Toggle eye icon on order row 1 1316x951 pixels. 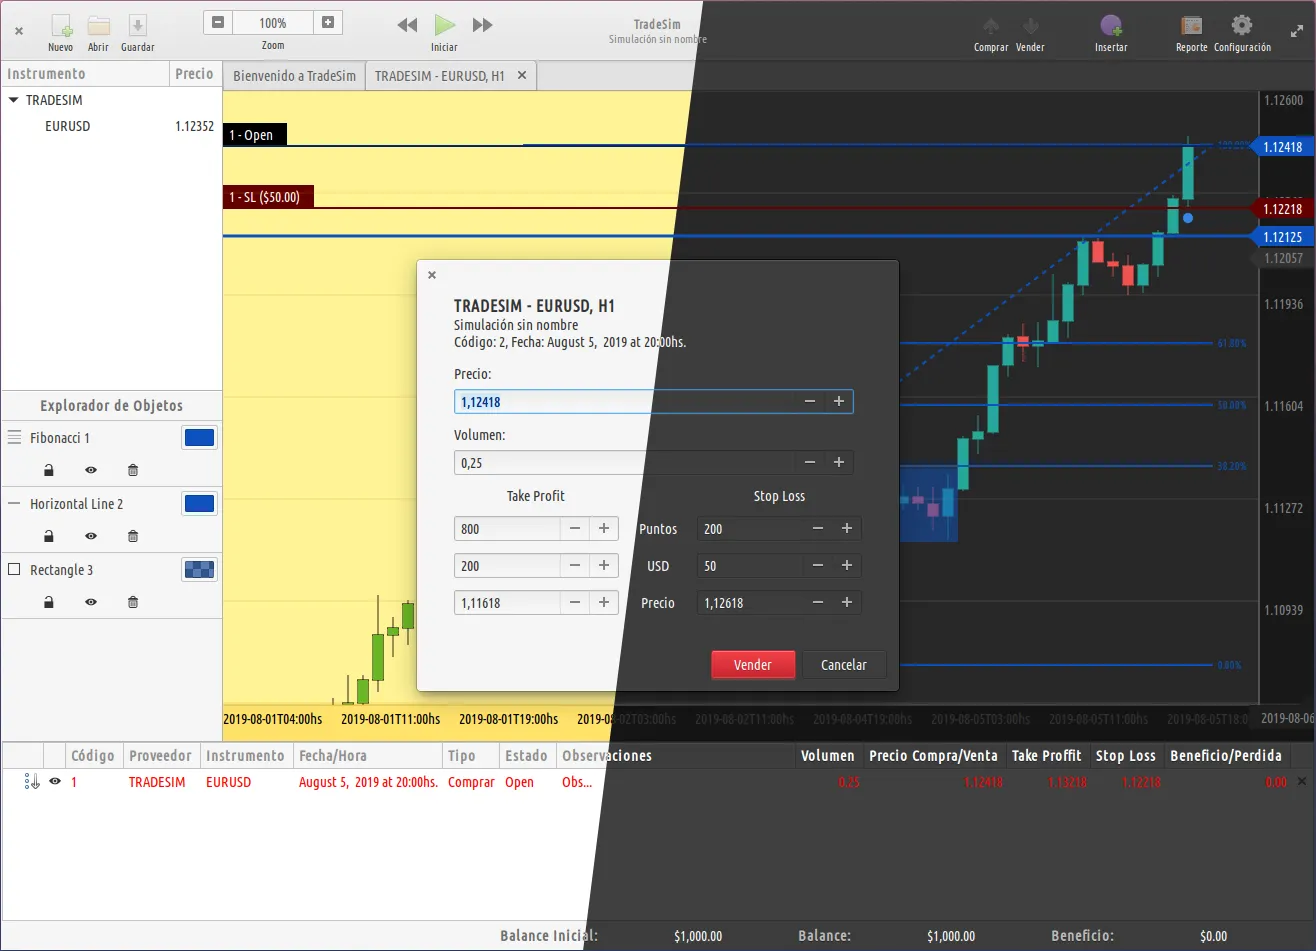coord(55,782)
